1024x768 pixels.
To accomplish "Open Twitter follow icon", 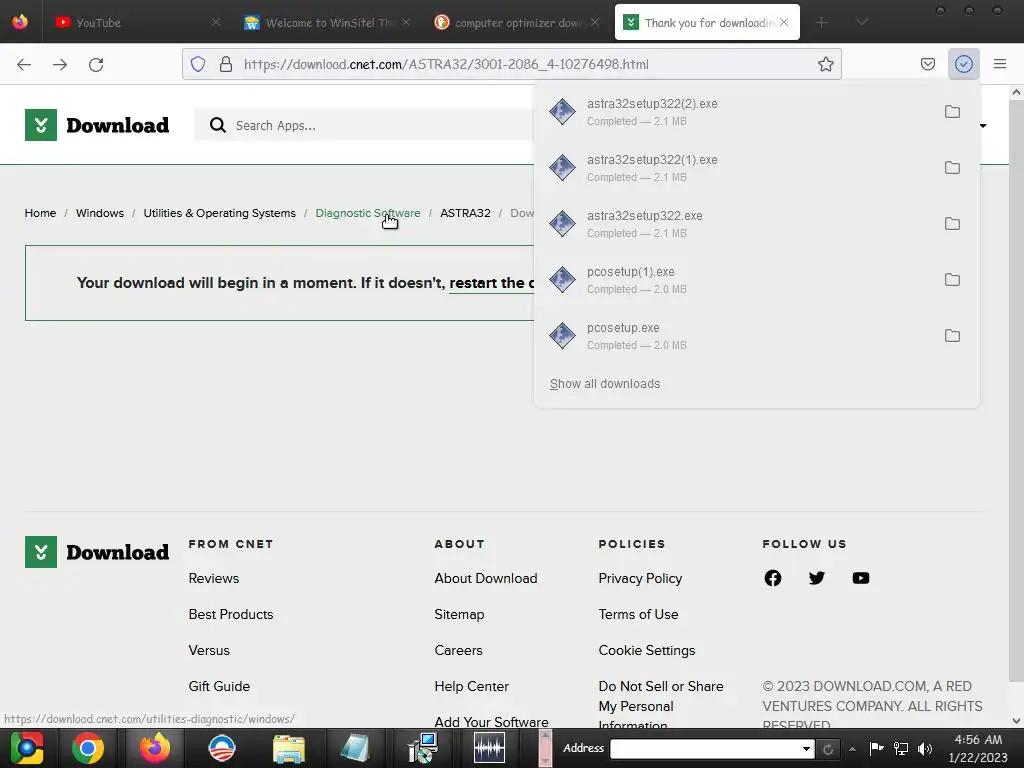I will (816, 578).
